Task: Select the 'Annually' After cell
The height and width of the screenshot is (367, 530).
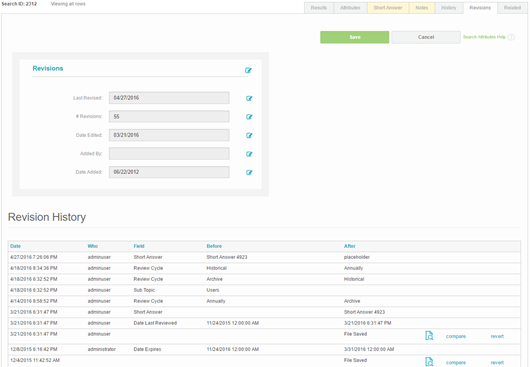Action: click(353, 268)
